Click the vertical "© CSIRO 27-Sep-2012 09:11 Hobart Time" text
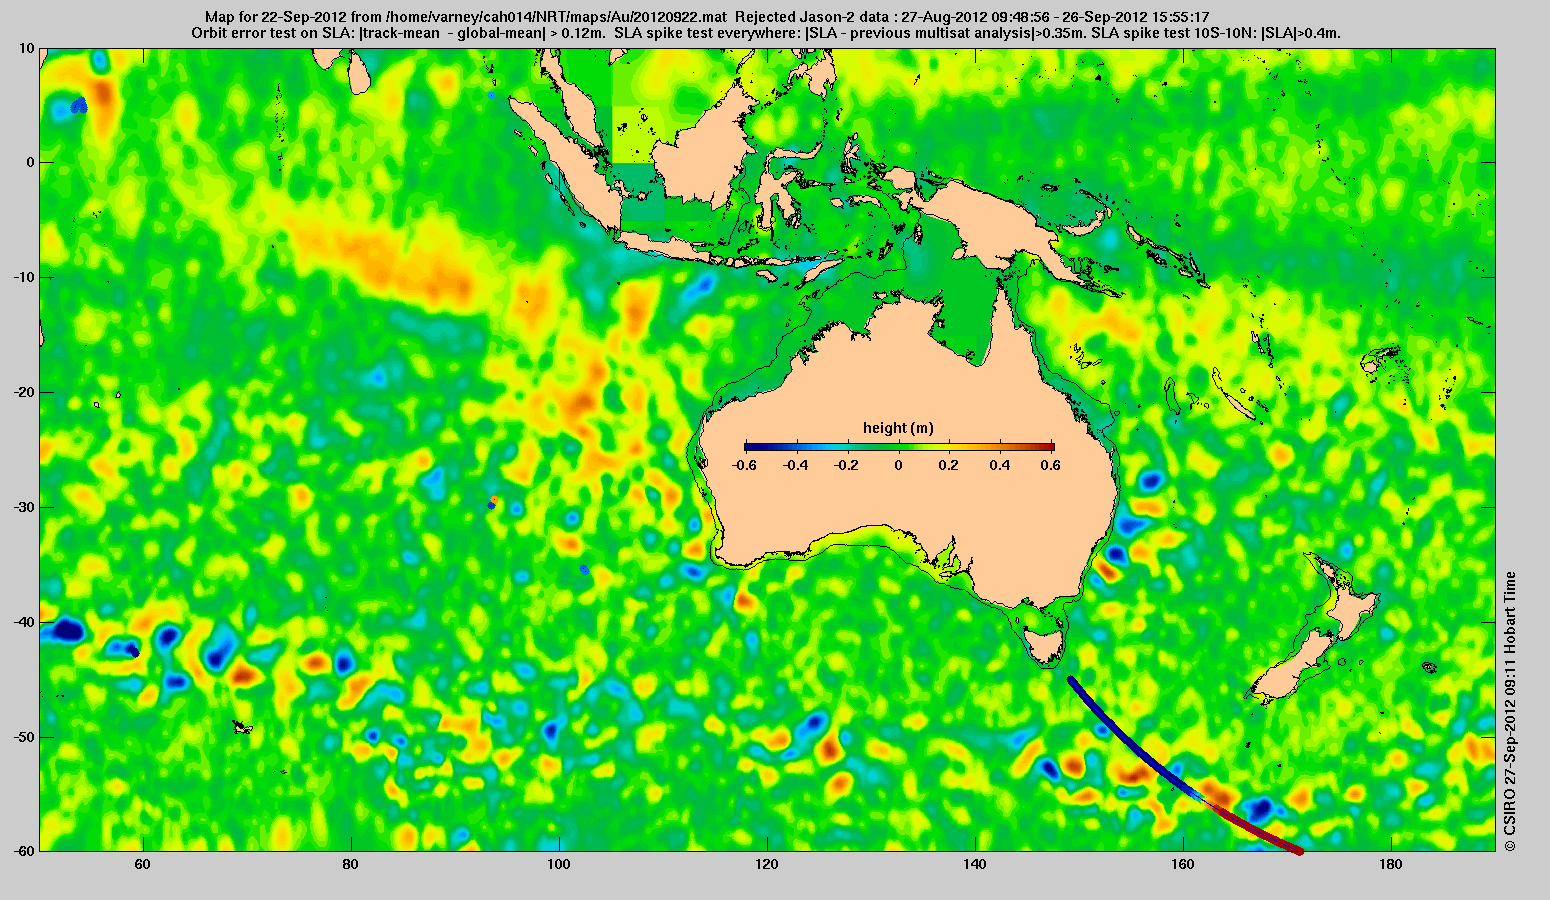This screenshot has width=1550, height=900. click(x=1510, y=711)
